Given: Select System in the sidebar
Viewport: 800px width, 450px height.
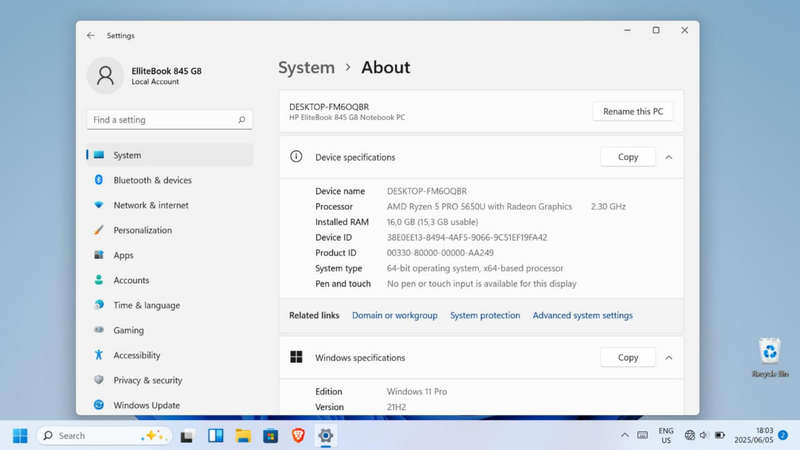Looking at the screenshot, I should coord(169,155).
